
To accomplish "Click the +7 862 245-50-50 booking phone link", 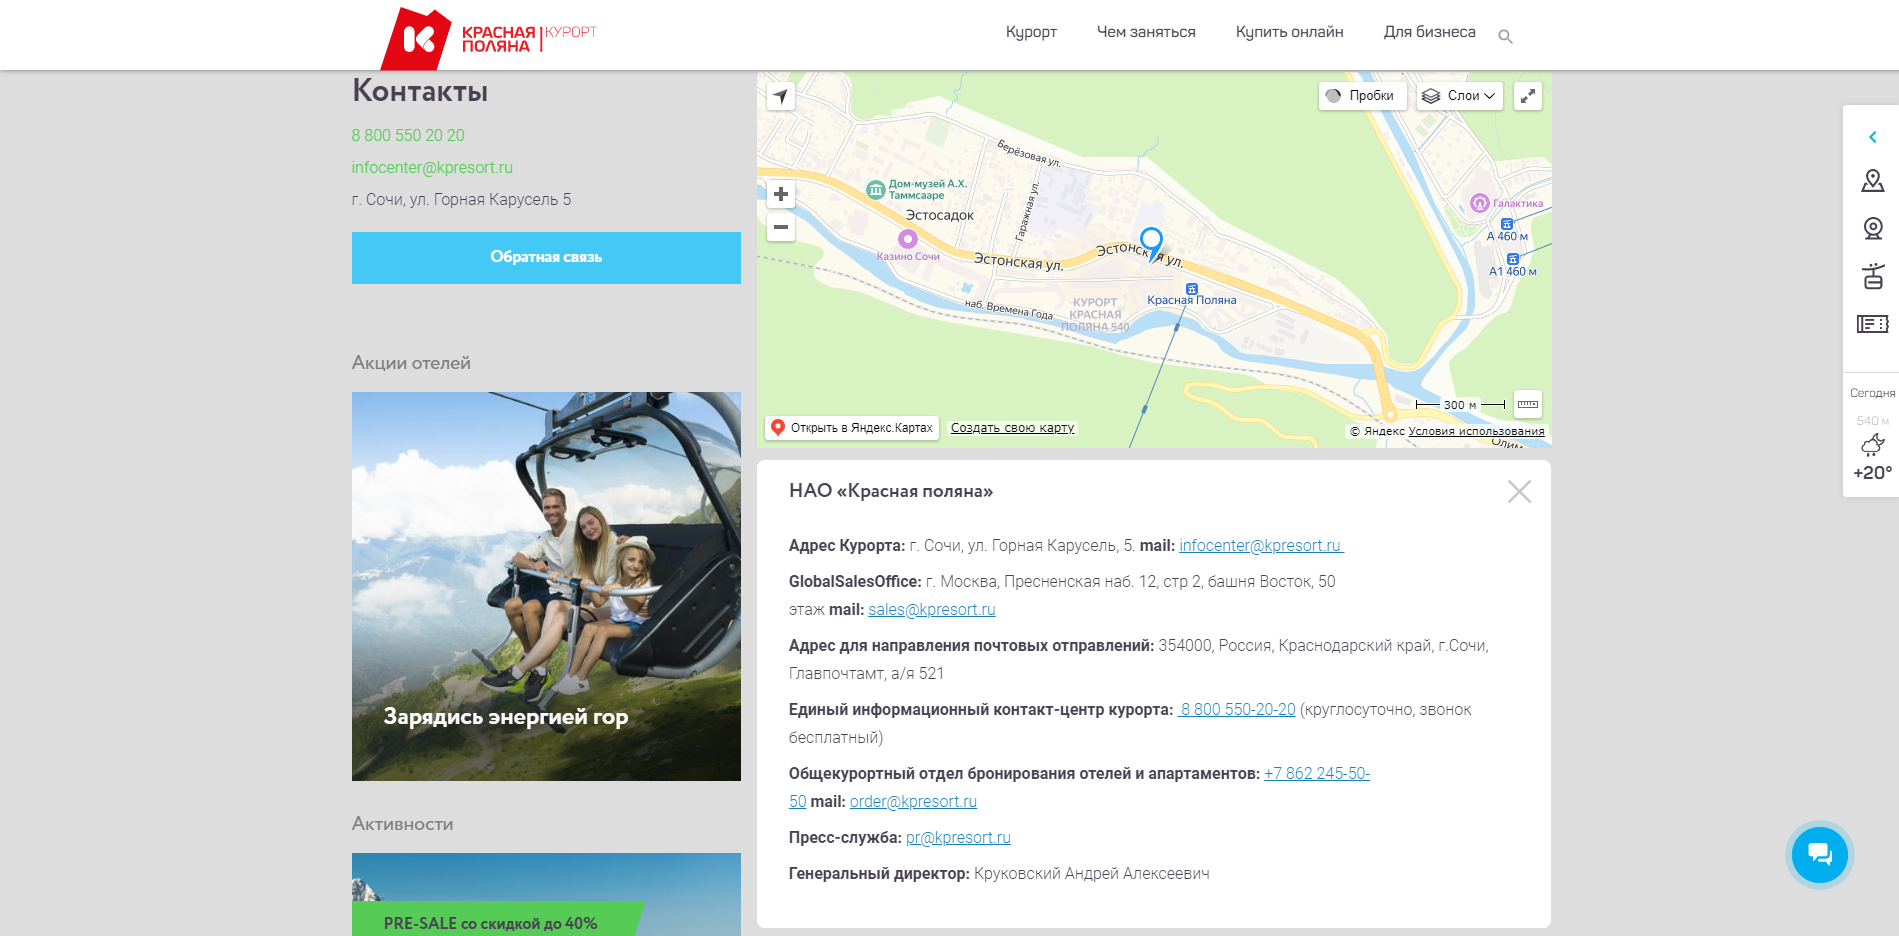I will coord(1316,774).
